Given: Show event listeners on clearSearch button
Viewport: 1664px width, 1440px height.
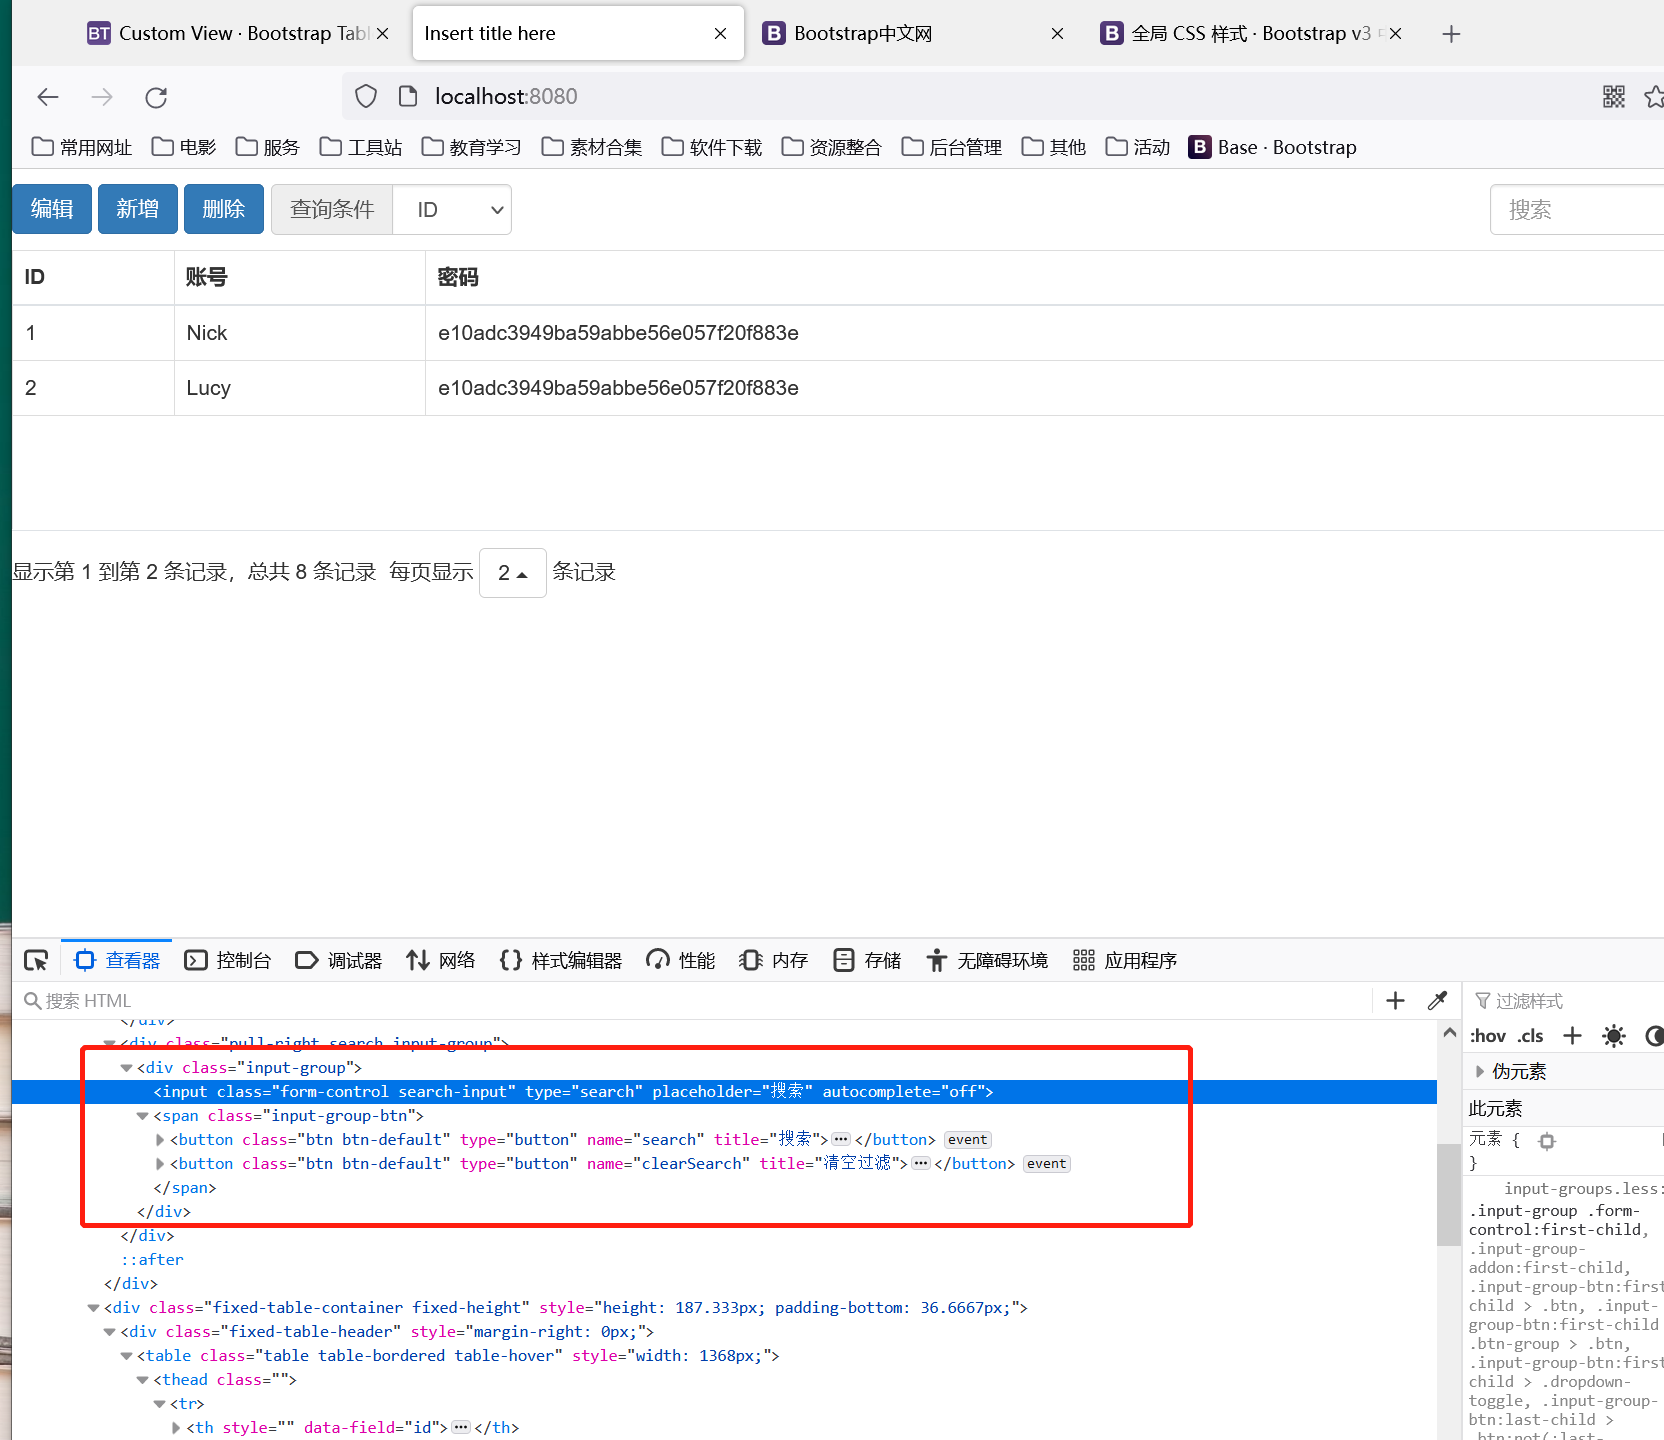Looking at the screenshot, I should [1046, 1164].
